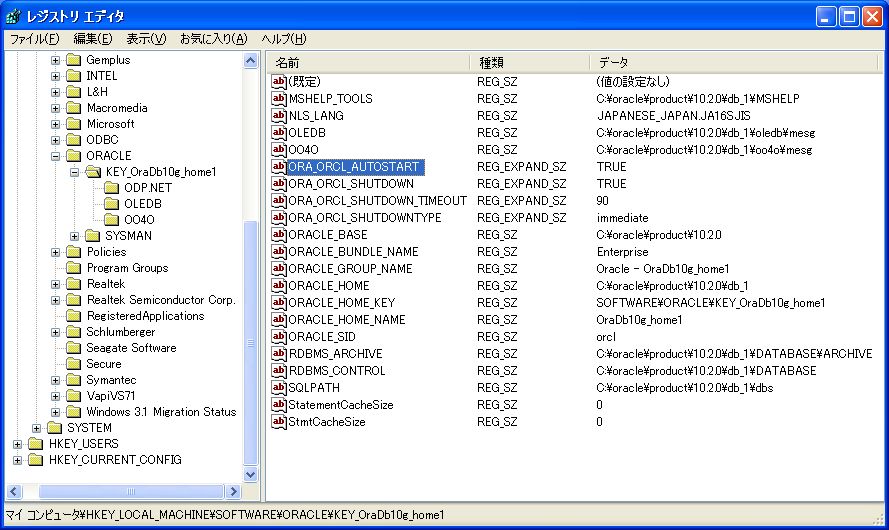Click the INTEL folder icon
The width and height of the screenshot is (889, 530).
pyautogui.click(x=74, y=75)
